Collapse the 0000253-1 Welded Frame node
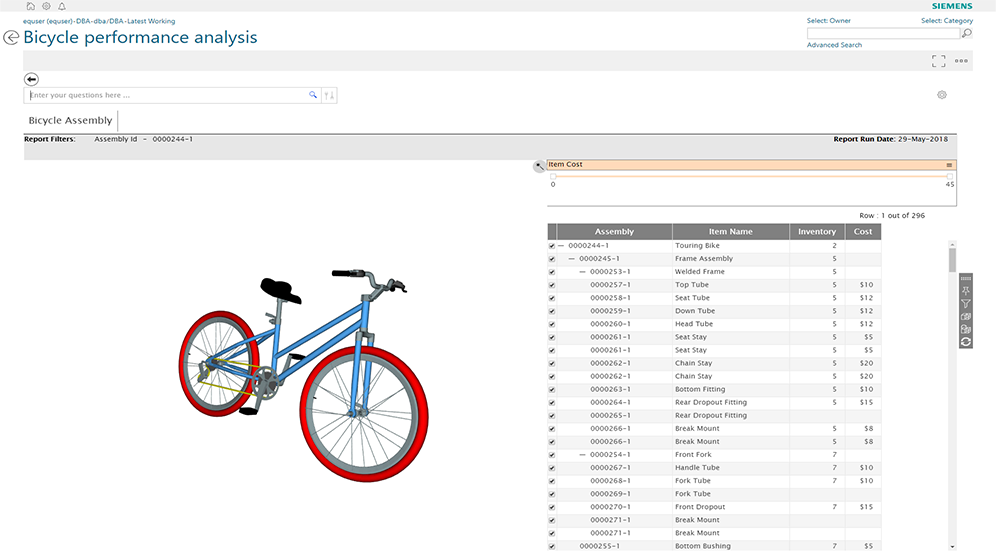Viewport: 996px width, 560px height. coord(582,272)
